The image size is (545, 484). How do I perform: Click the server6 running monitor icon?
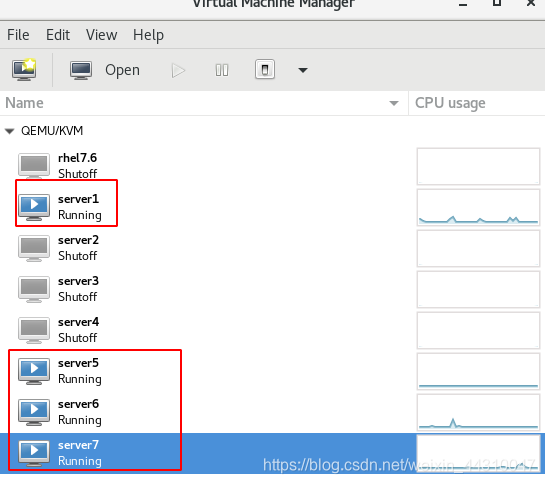coord(34,412)
